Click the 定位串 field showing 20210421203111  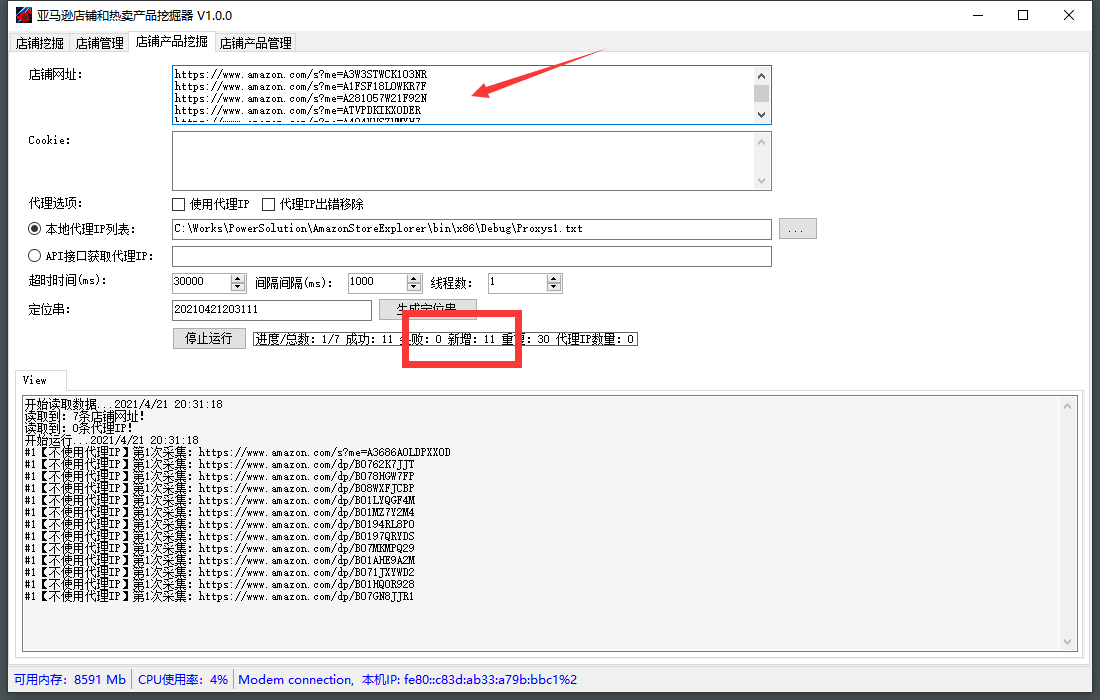click(271, 310)
